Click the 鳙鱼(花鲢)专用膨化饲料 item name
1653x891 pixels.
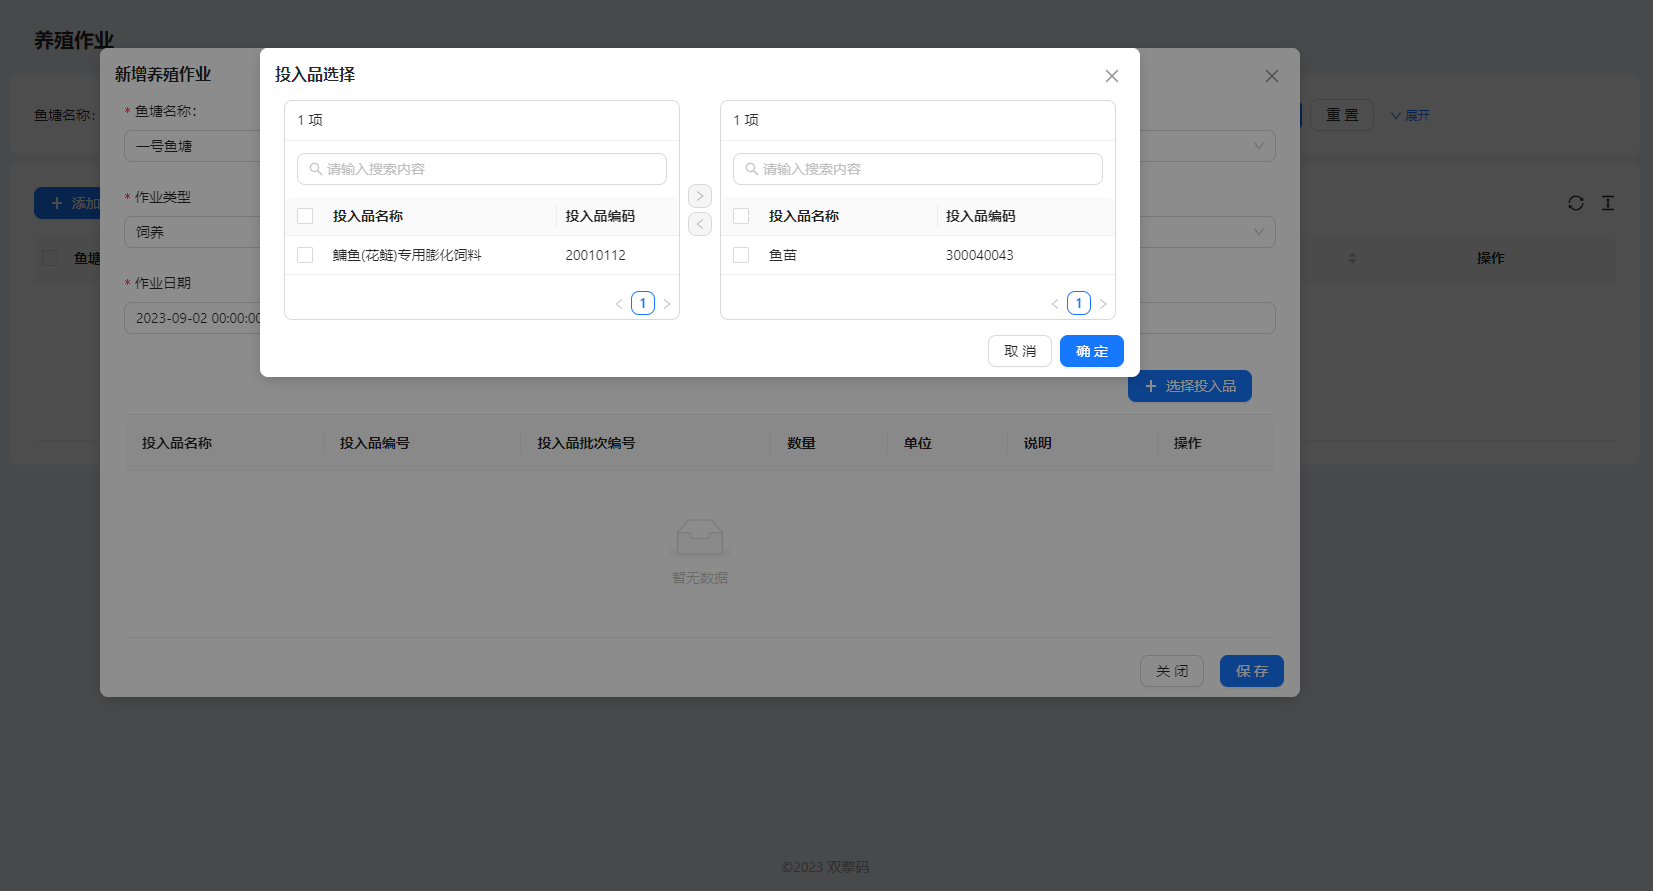[x=407, y=255]
